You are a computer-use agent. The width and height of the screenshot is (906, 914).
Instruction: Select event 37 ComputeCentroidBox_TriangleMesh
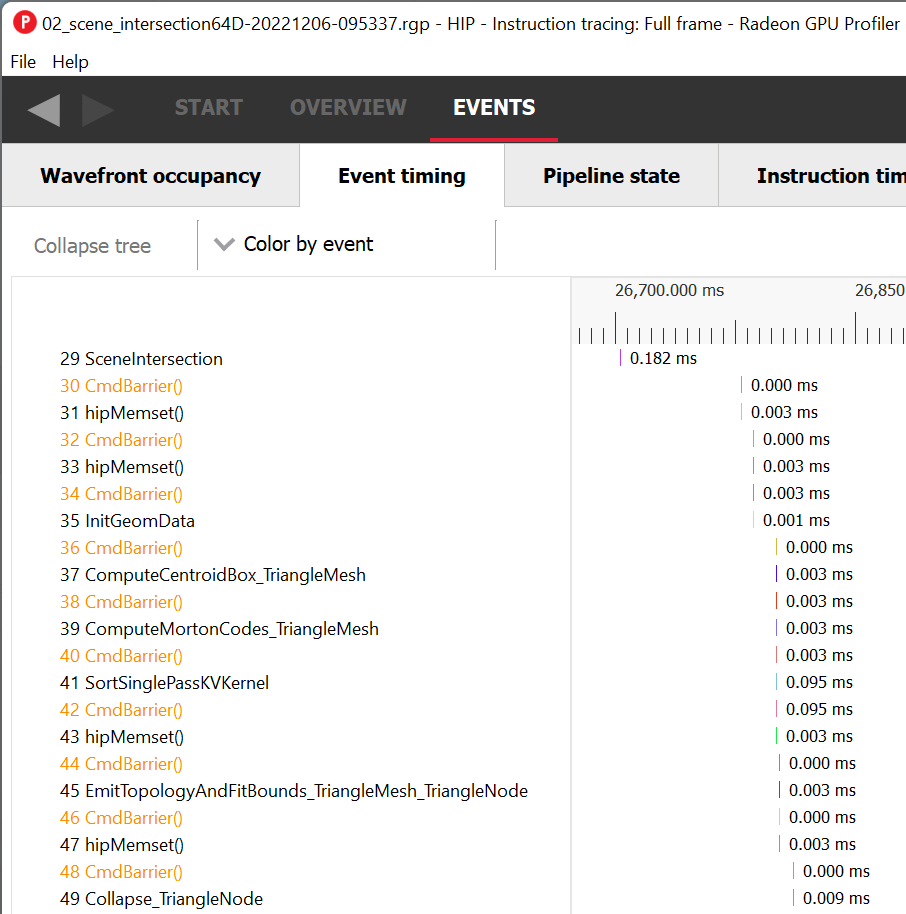pyautogui.click(x=225, y=575)
